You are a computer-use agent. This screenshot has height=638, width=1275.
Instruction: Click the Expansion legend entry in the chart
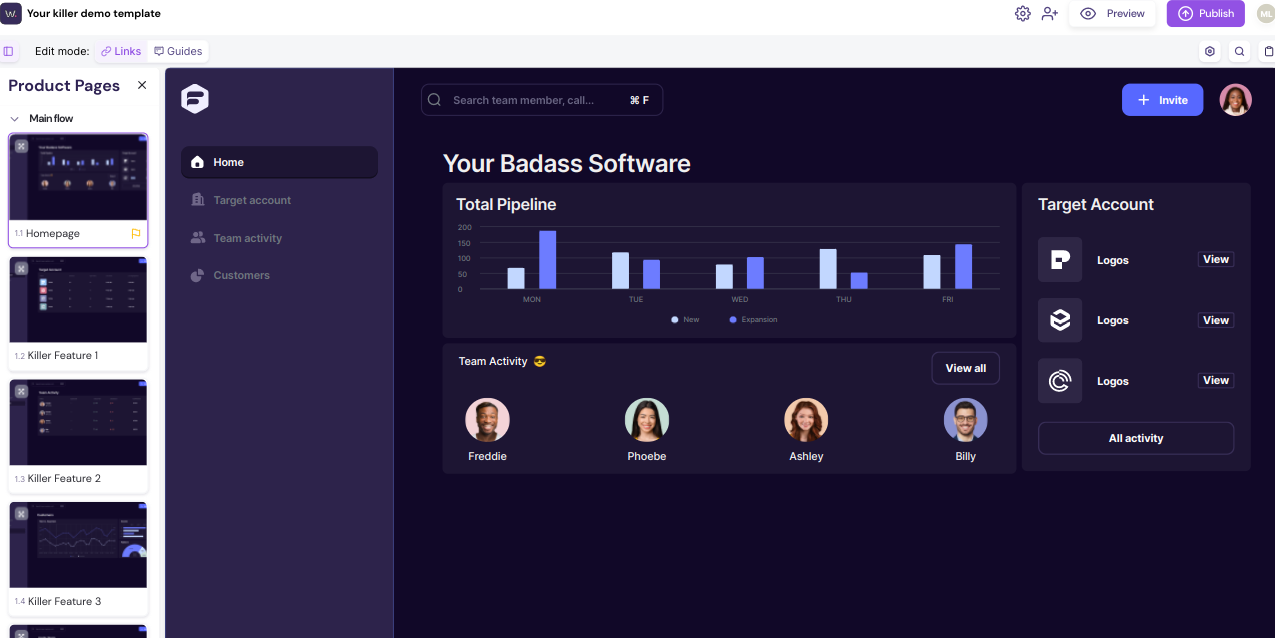click(x=753, y=320)
